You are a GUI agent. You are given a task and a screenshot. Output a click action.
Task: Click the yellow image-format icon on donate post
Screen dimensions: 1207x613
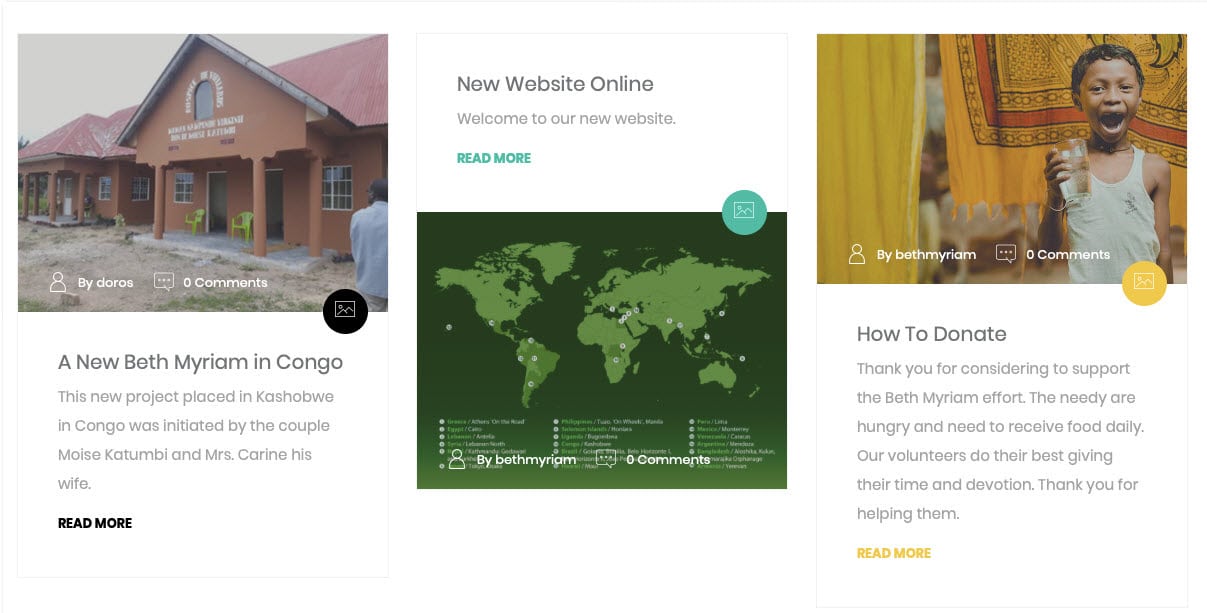1144,282
